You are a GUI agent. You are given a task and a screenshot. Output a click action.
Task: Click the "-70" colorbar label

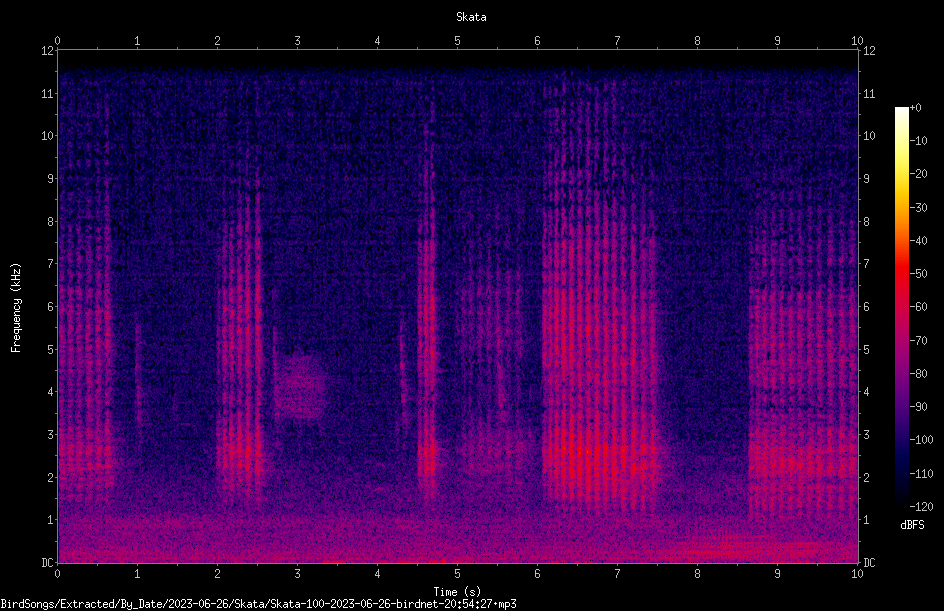click(x=918, y=341)
